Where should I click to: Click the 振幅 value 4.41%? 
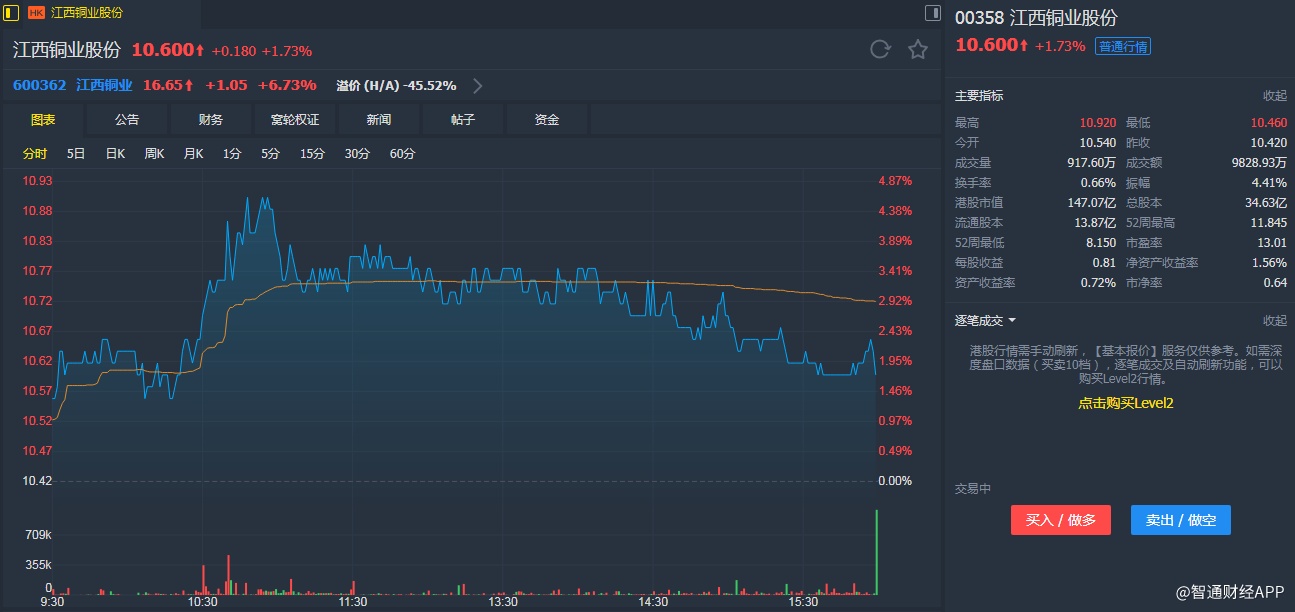(x=1270, y=182)
